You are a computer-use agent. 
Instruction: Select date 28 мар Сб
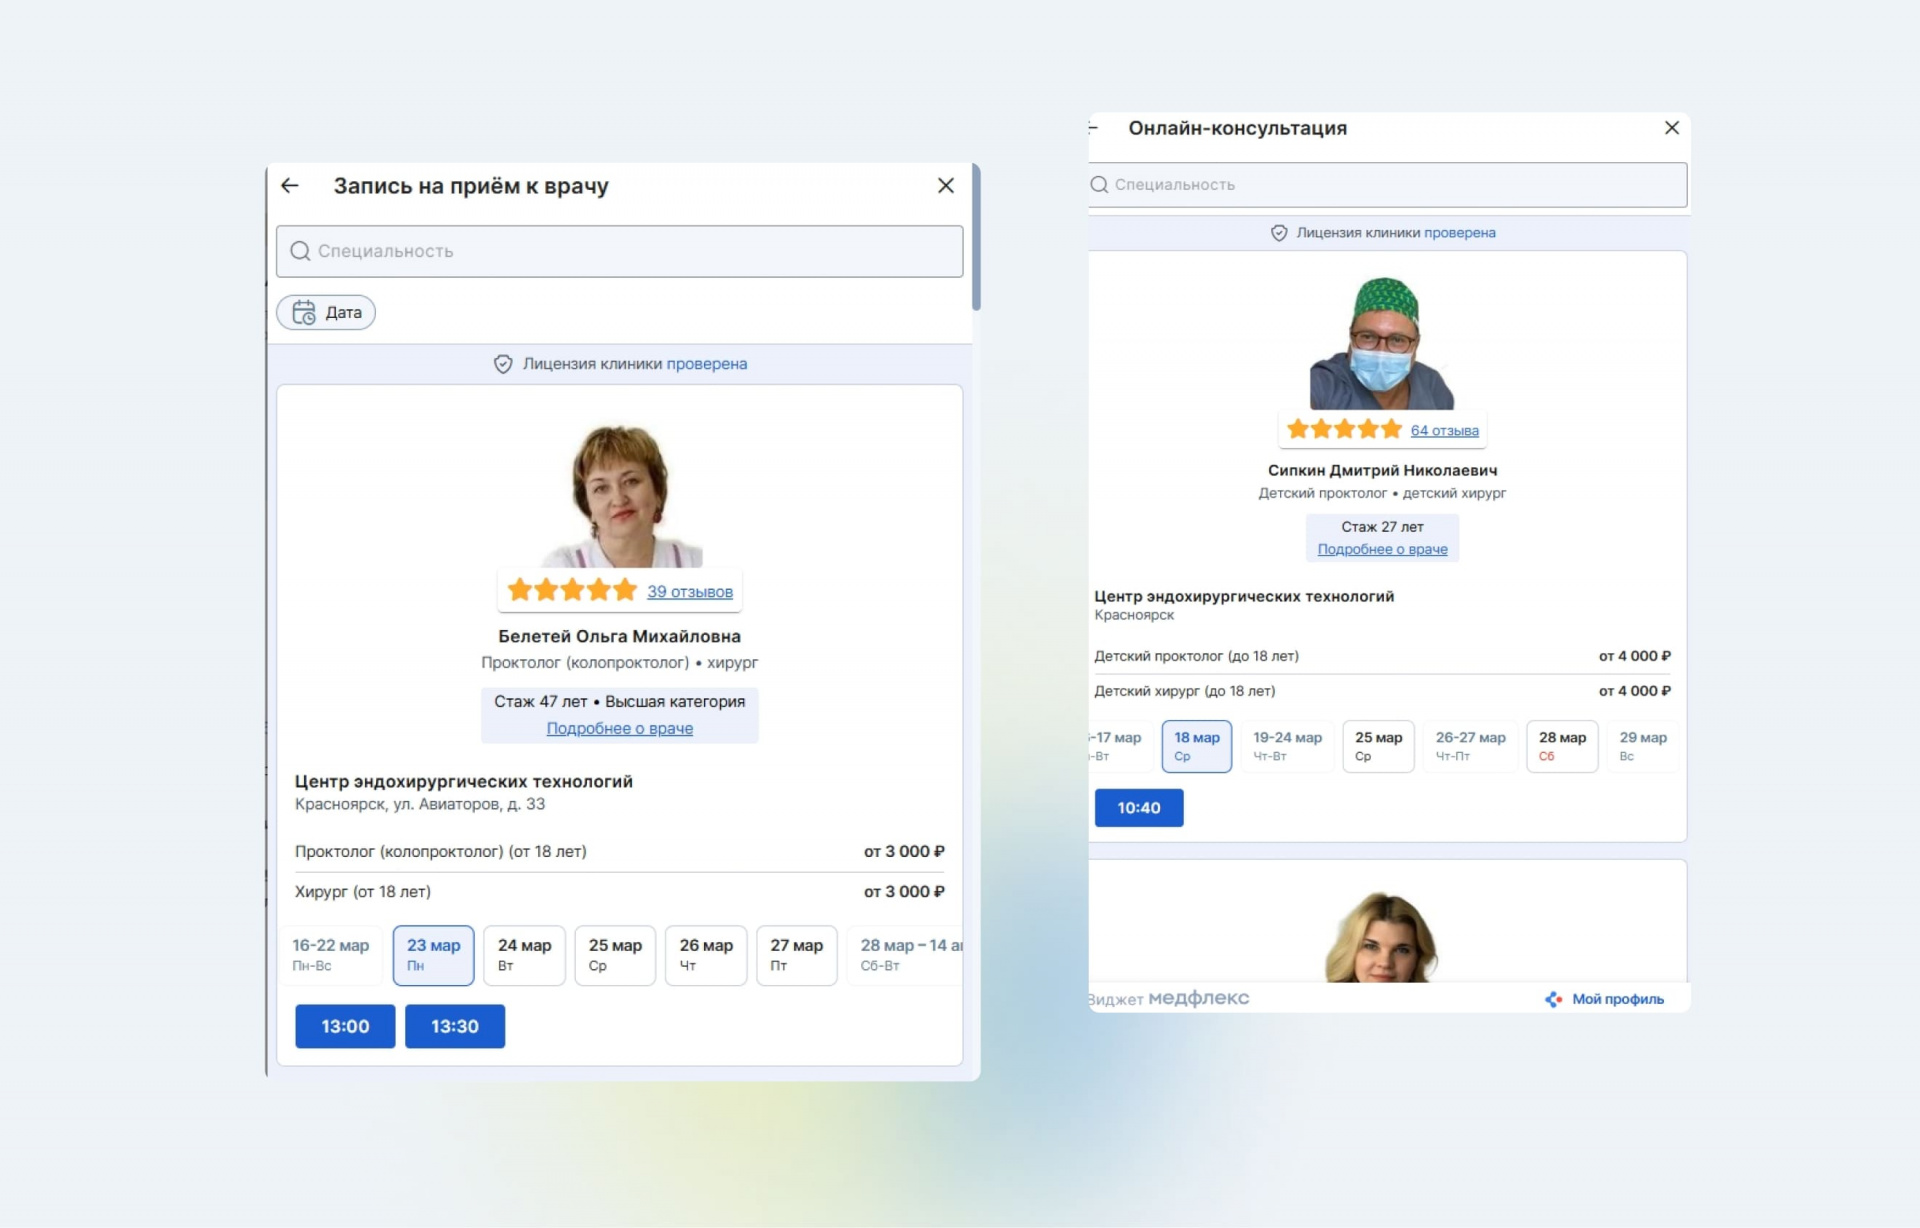tap(1562, 746)
